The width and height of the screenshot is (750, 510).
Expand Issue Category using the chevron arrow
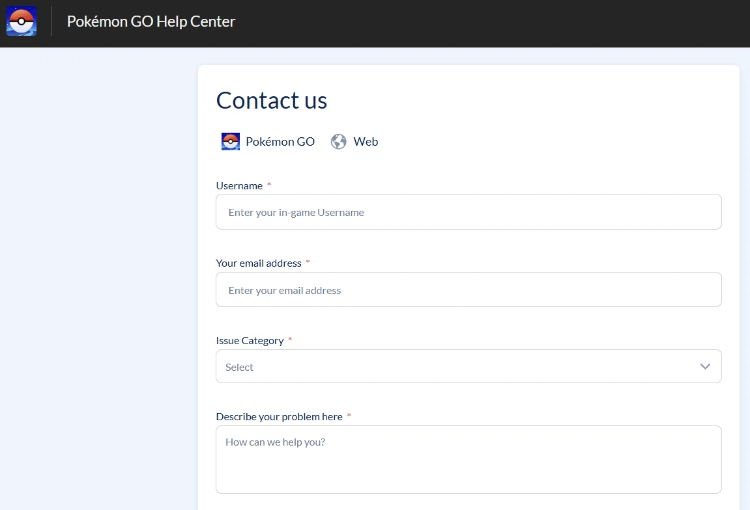pos(705,366)
